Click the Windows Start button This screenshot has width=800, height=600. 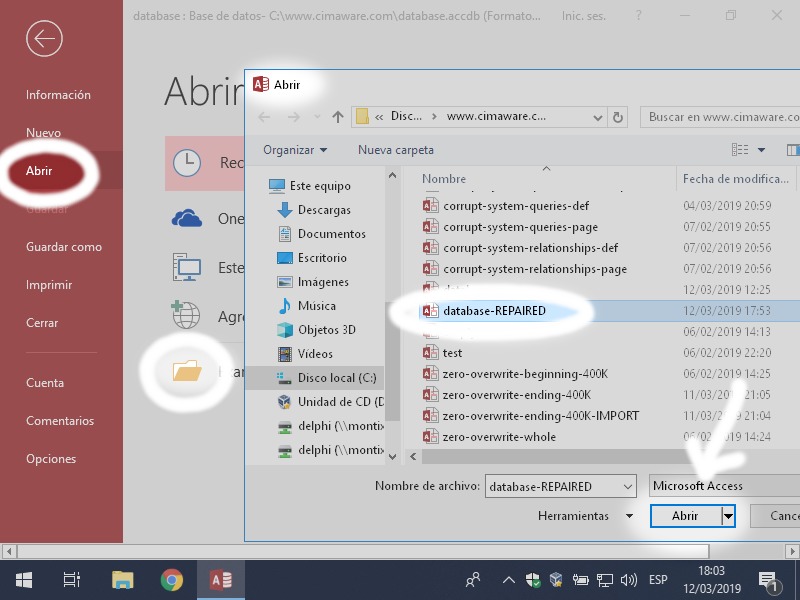(x=23, y=580)
